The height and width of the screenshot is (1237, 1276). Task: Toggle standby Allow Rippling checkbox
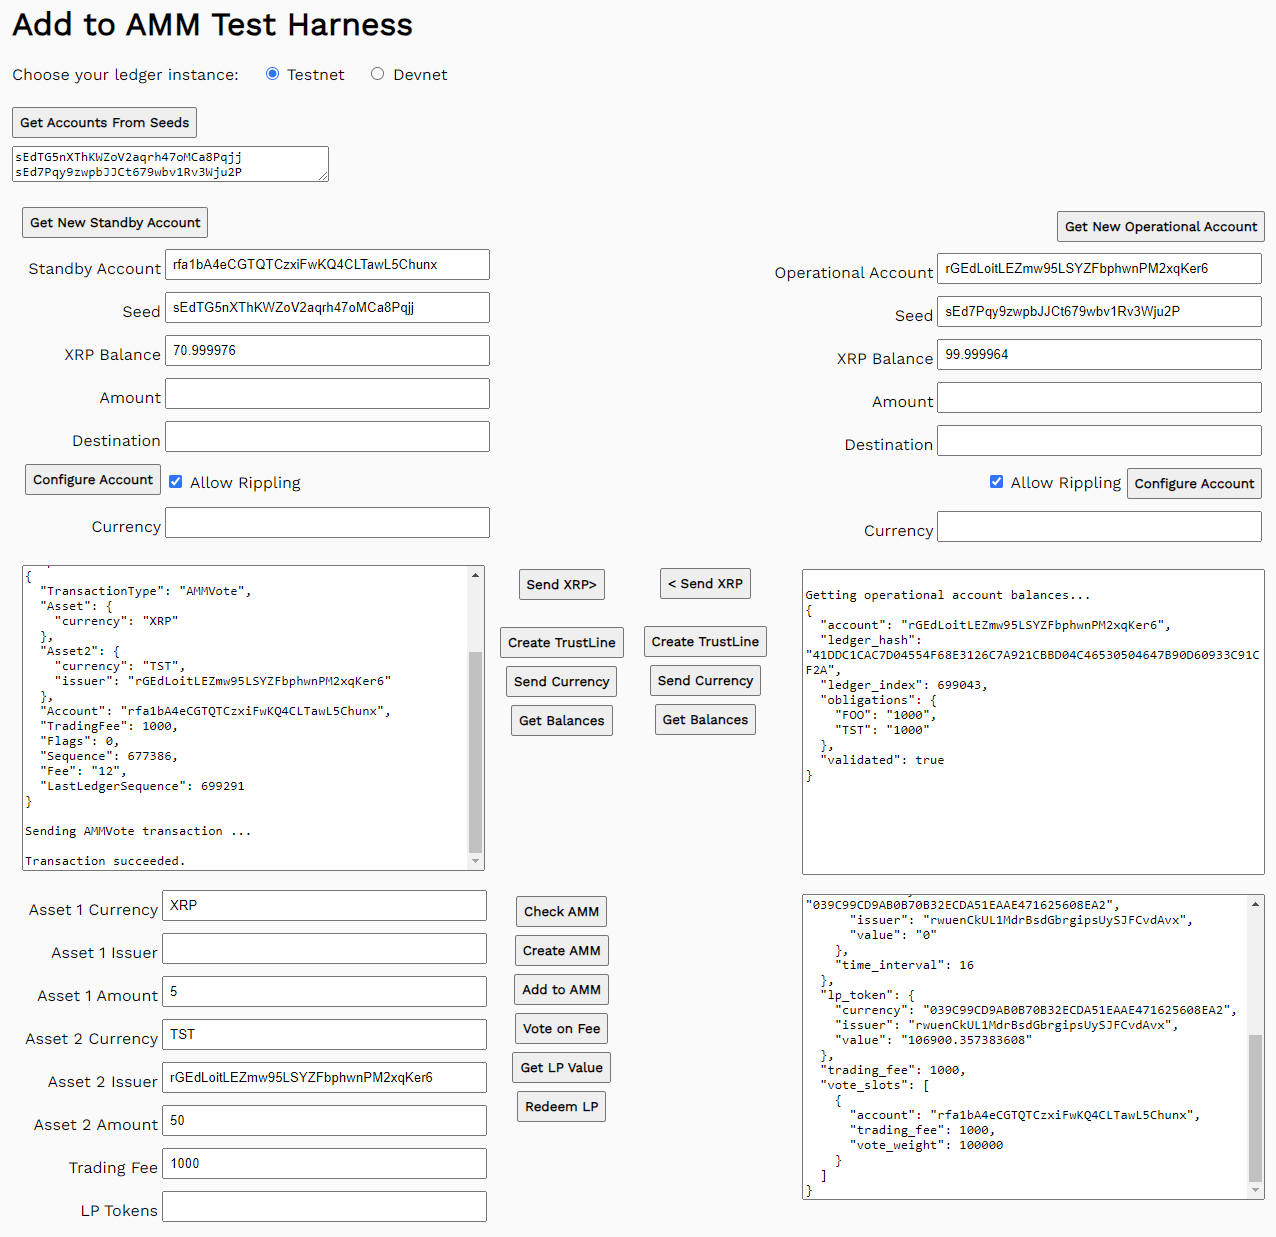click(x=176, y=482)
